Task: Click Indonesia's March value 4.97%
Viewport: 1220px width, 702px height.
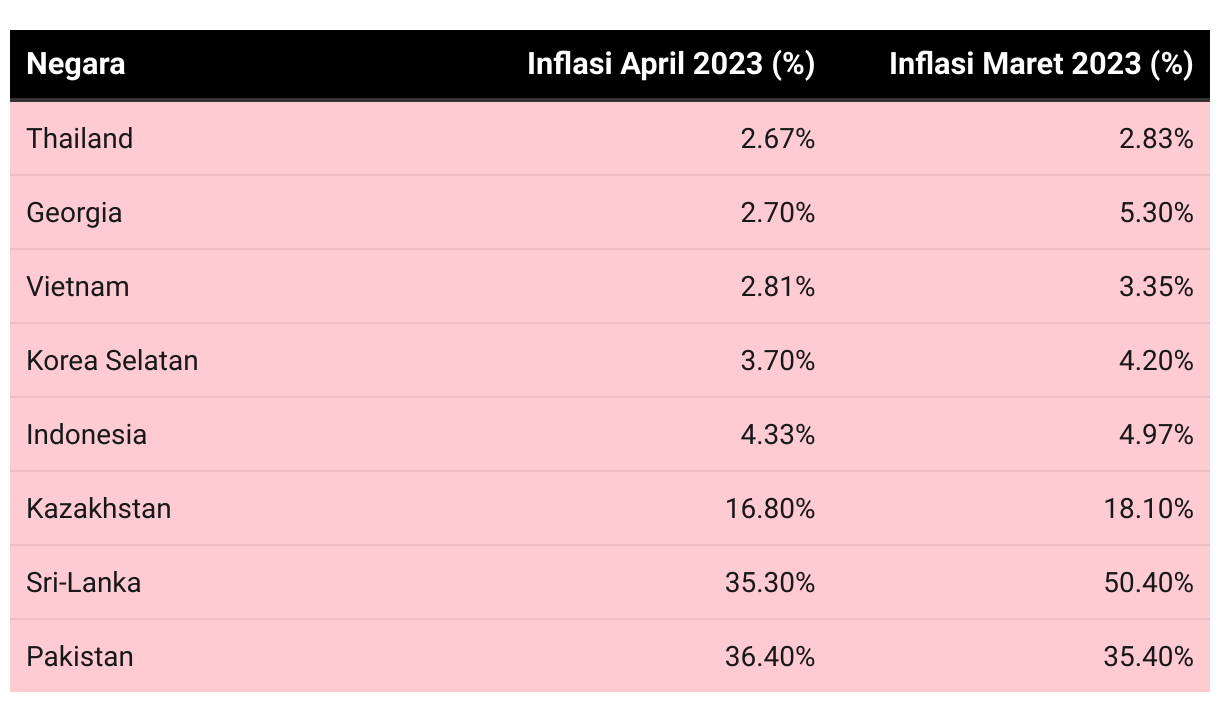Action: [1157, 434]
